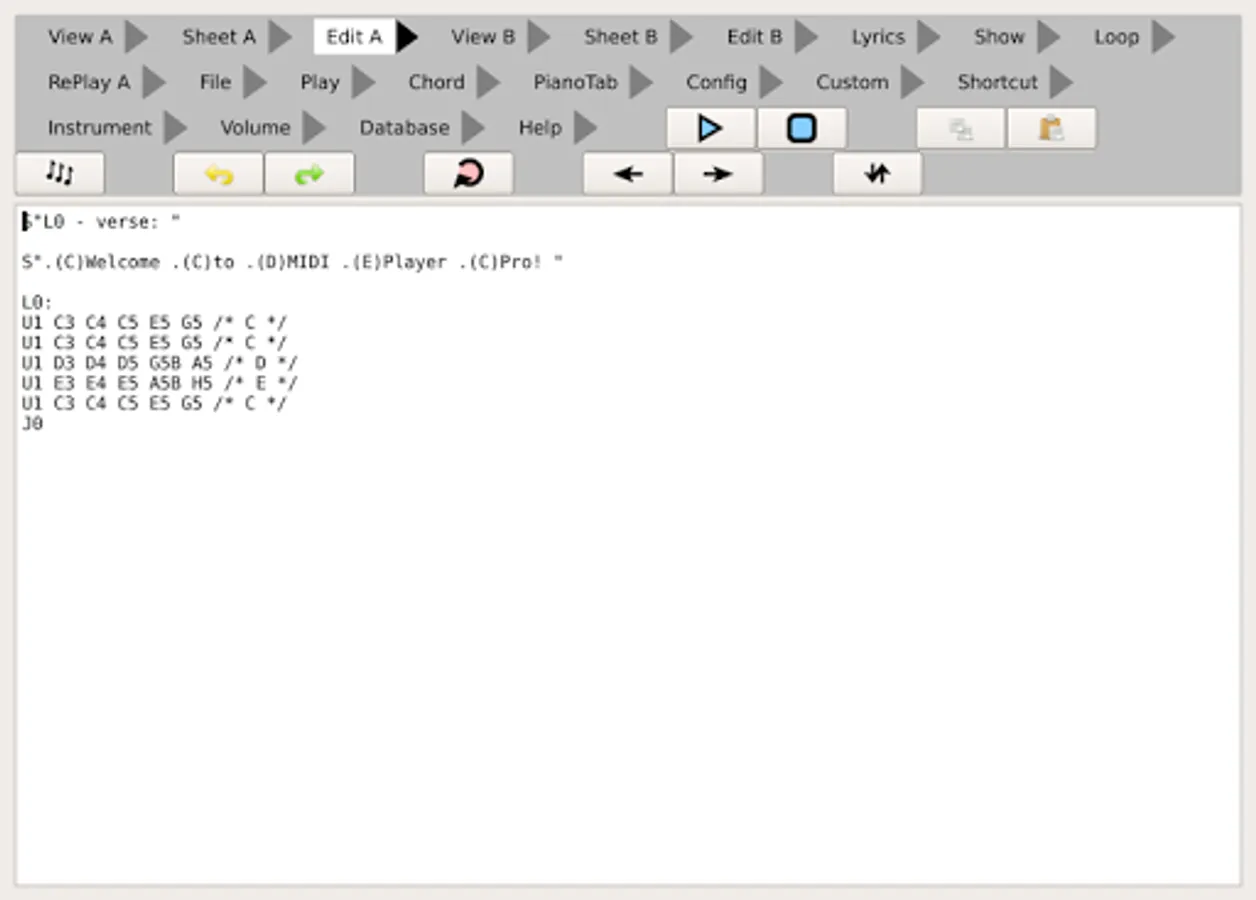
Task: Switch to the RePlay A tab
Action: [89, 82]
